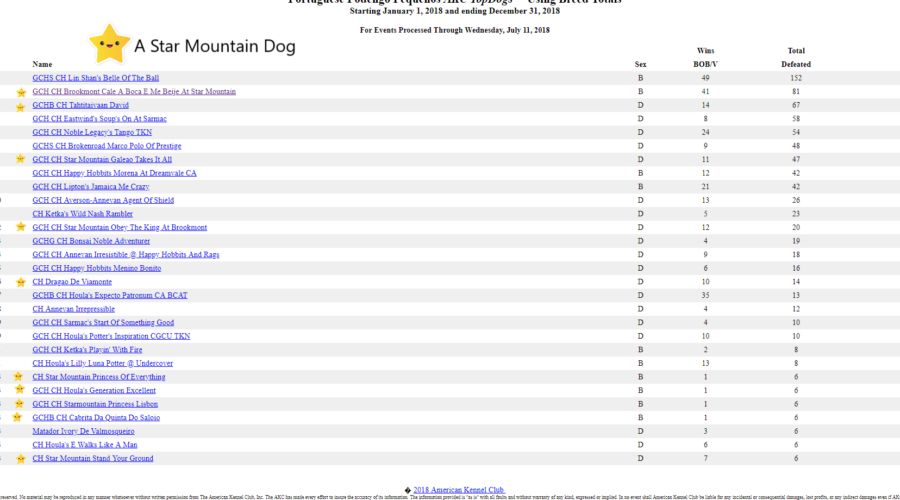Viewport: 900px width, 500px height.
Task: Click star icon beside Dragao De Viamonte
Action: click(21, 282)
